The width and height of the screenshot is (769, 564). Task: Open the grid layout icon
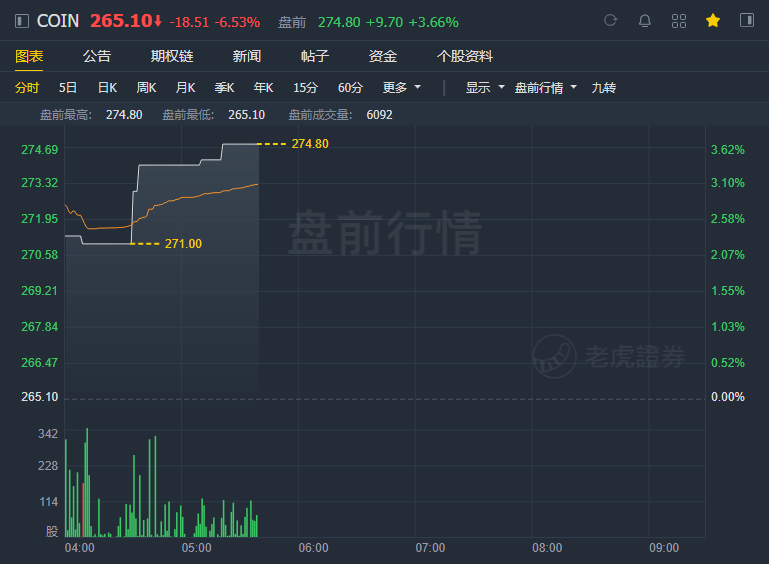click(x=679, y=21)
